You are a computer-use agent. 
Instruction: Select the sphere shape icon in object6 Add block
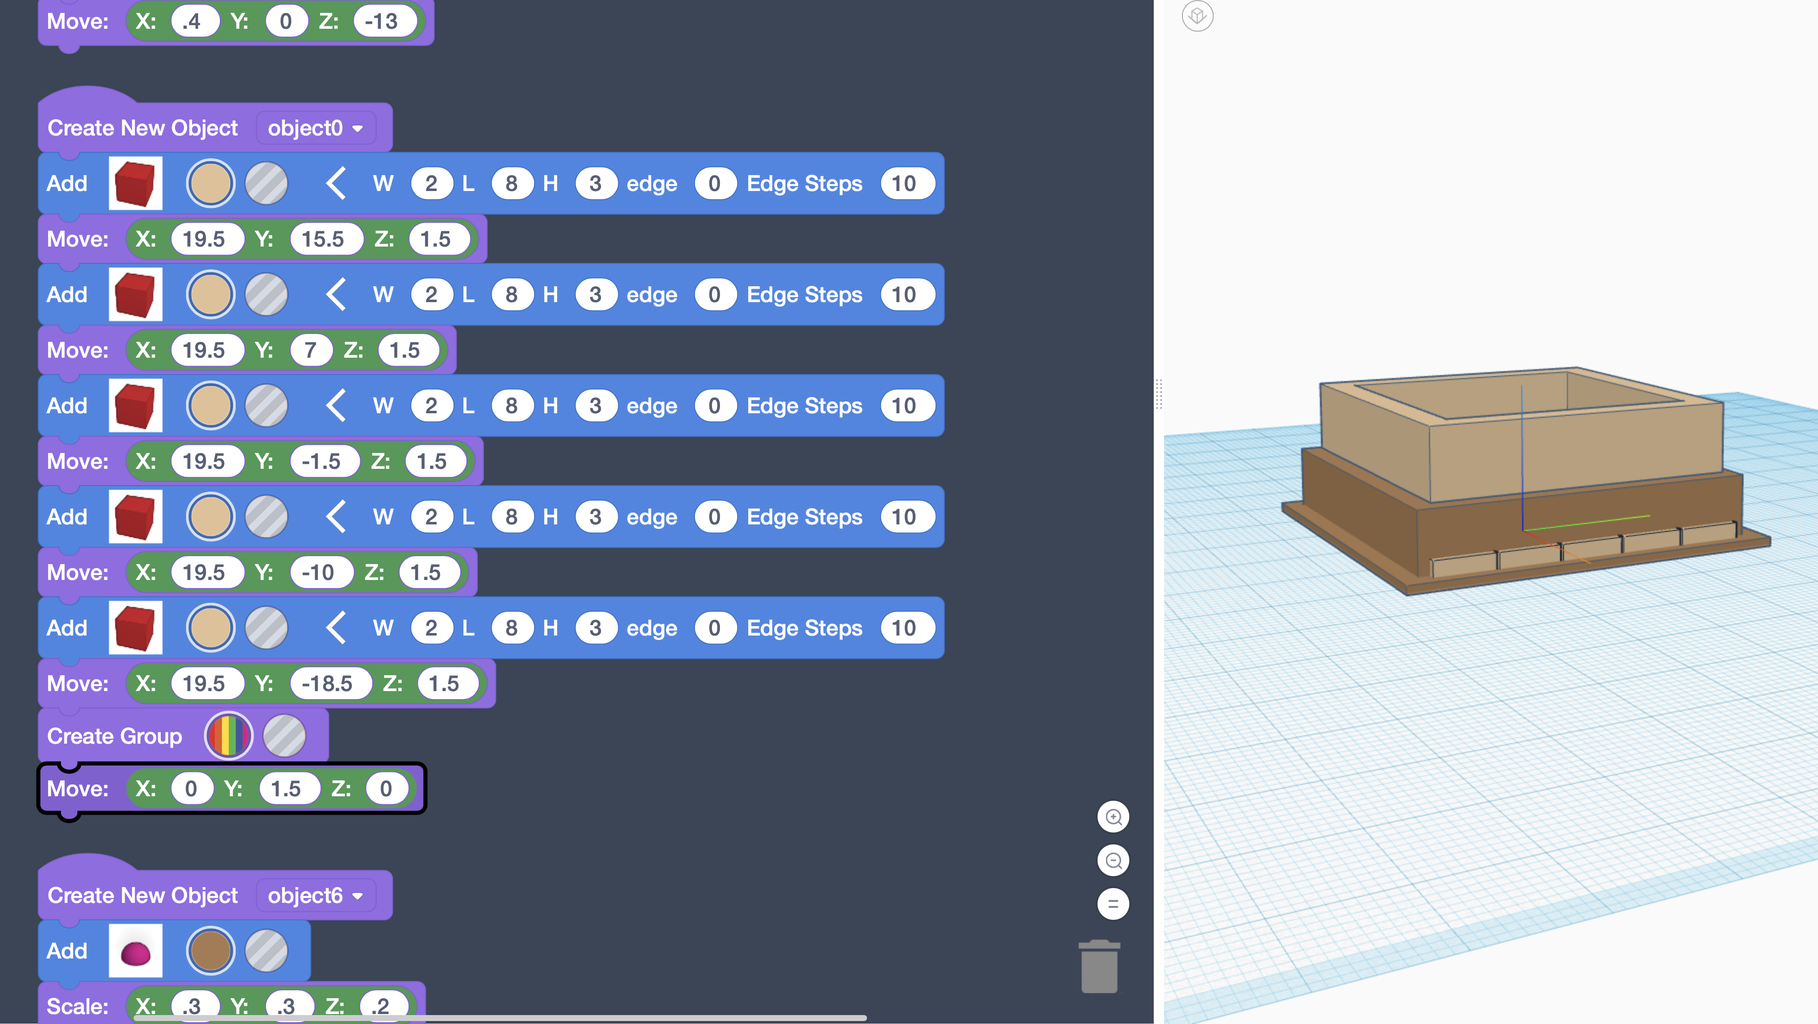tap(135, 950)
